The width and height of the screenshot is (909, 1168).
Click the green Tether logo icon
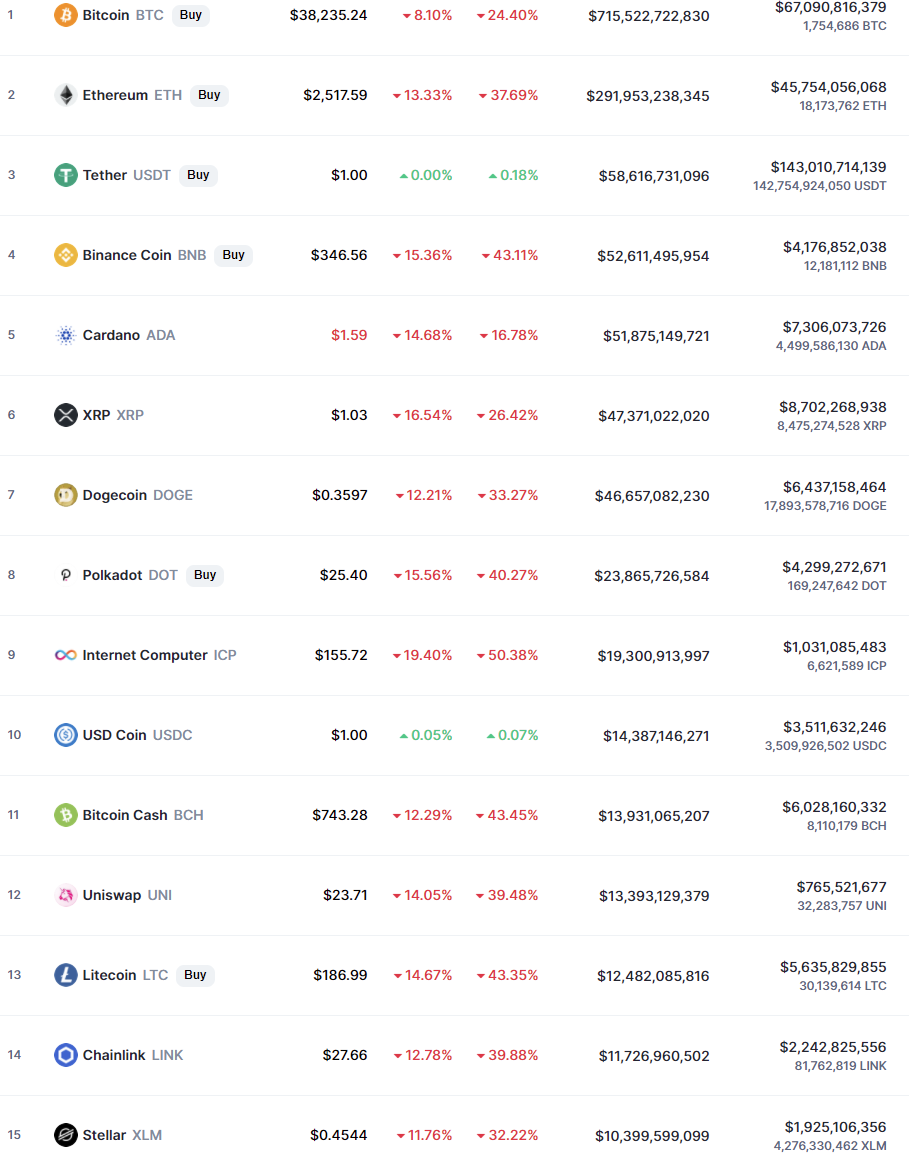(x=65, y=175)
